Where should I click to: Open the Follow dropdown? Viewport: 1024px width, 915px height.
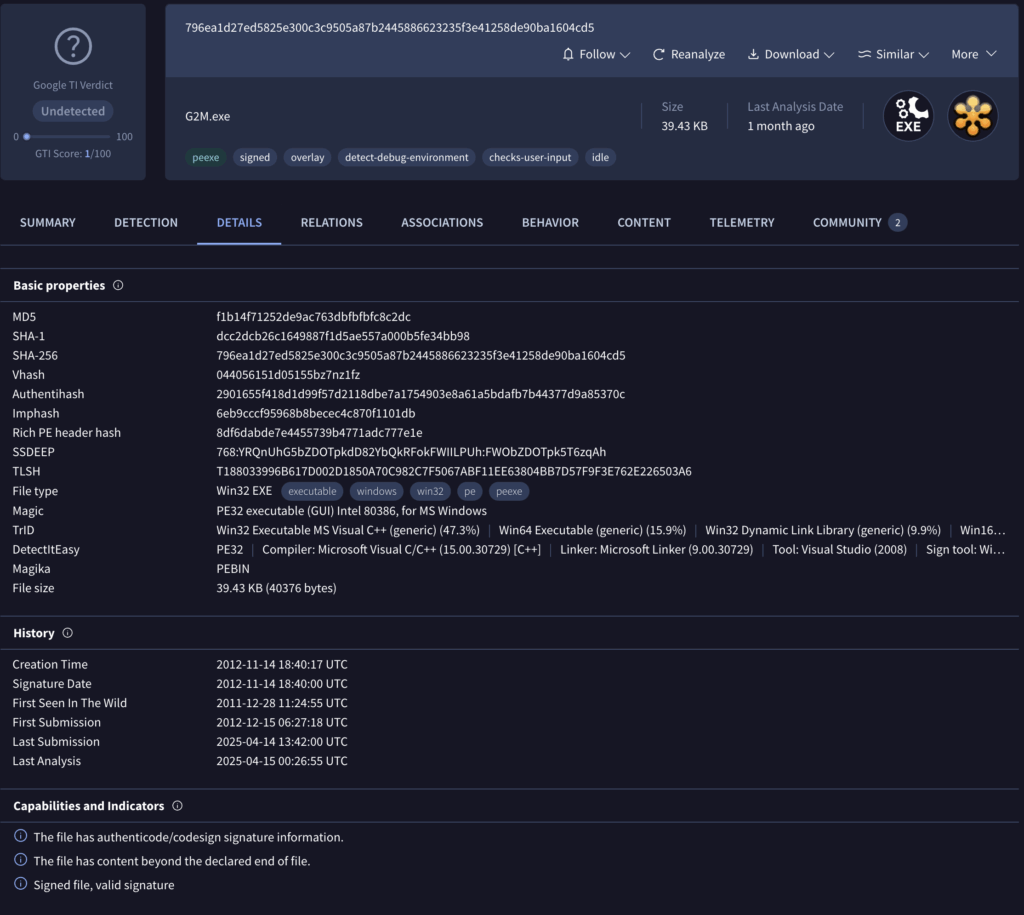coord(596,54)
